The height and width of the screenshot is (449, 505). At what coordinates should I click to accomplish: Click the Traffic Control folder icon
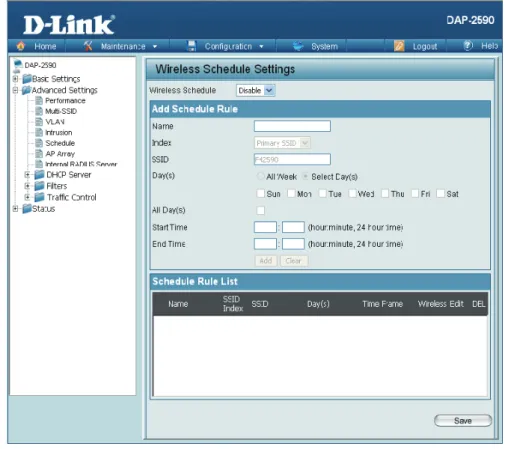tap(39, 197)
